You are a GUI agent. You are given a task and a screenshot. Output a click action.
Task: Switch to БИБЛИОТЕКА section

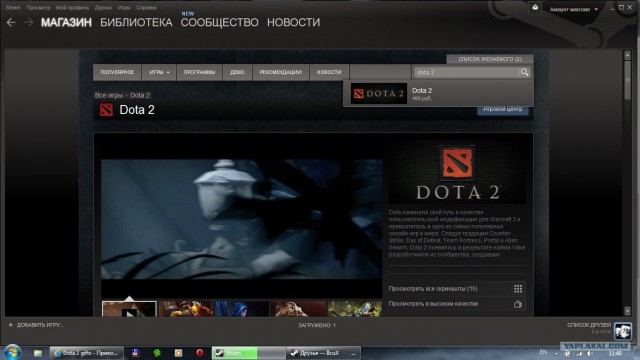[136, 22]
